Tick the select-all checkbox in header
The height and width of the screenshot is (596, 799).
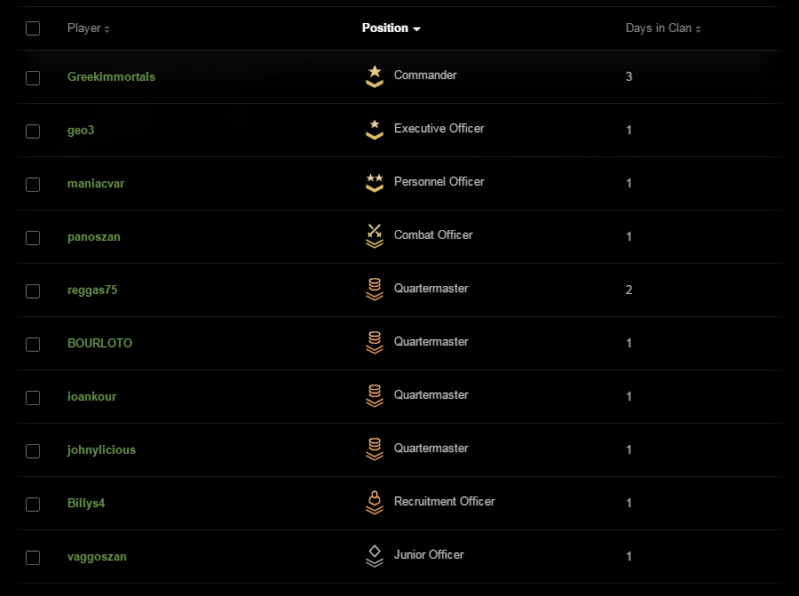33,29
